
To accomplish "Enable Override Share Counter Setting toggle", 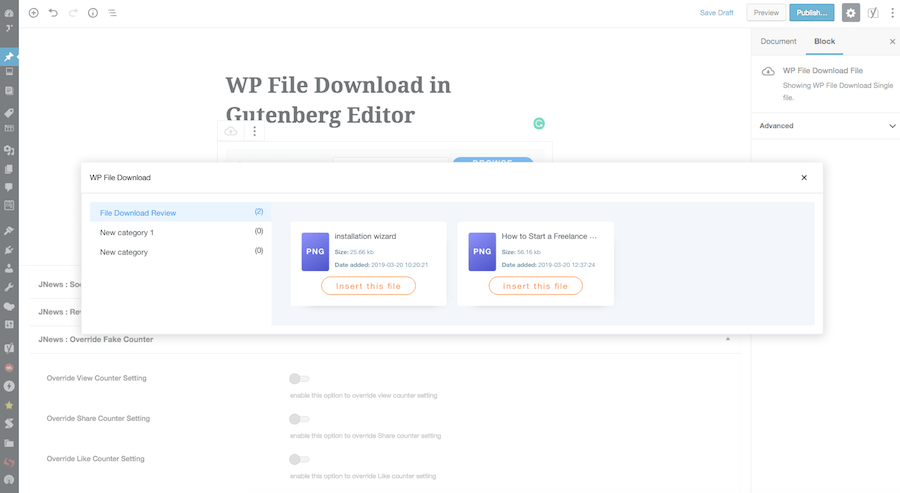I will point(299,419).
